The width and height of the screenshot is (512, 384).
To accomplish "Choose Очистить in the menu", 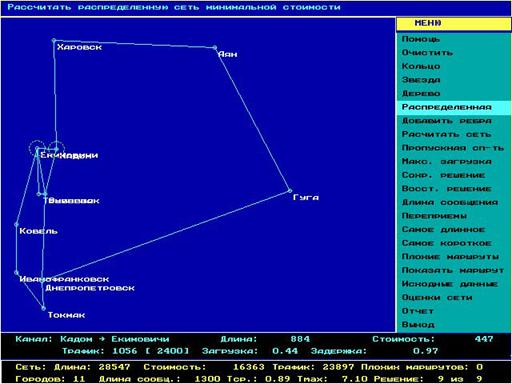I will (x=427, y=53).
